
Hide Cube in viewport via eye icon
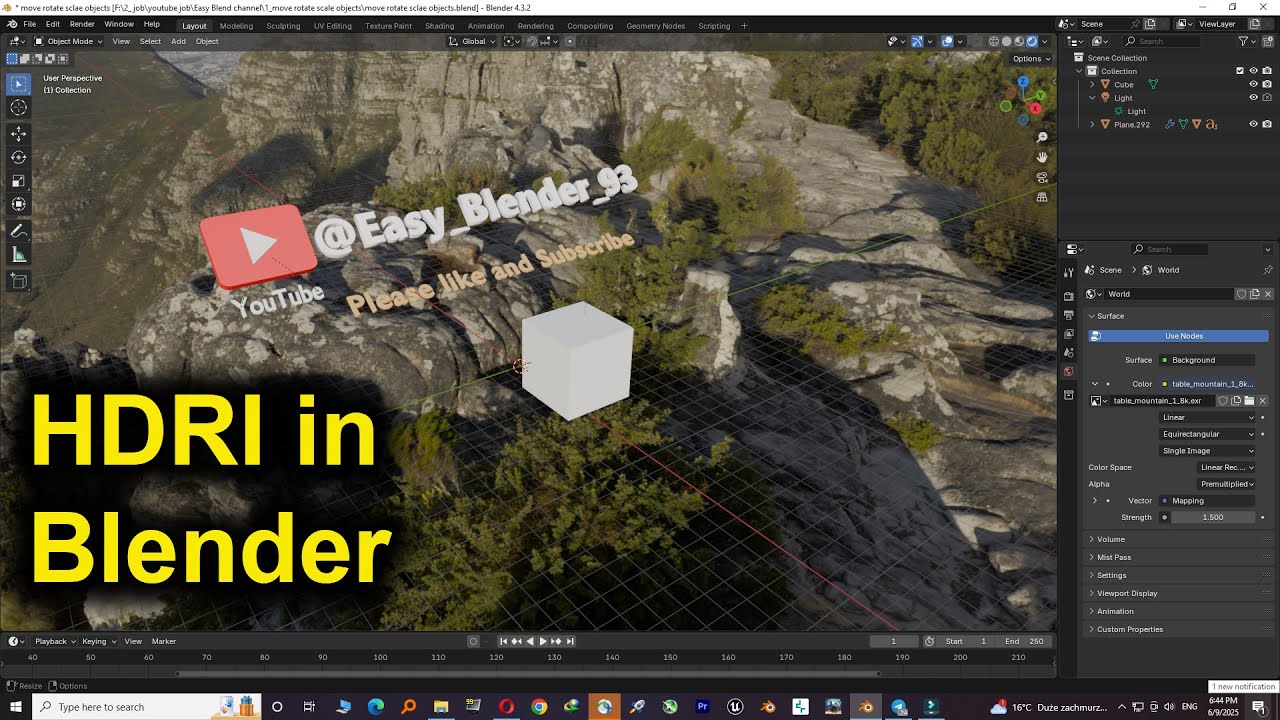1253,84
